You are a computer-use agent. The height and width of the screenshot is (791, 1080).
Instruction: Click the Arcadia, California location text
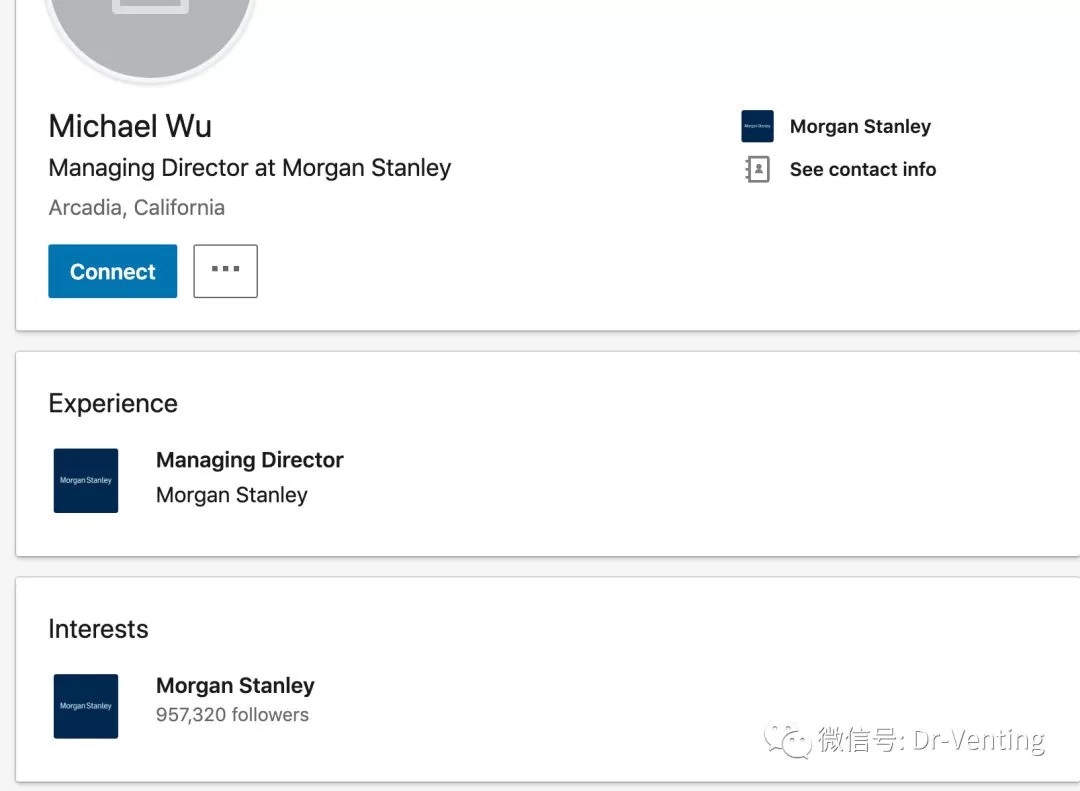[x=136, y=207]
